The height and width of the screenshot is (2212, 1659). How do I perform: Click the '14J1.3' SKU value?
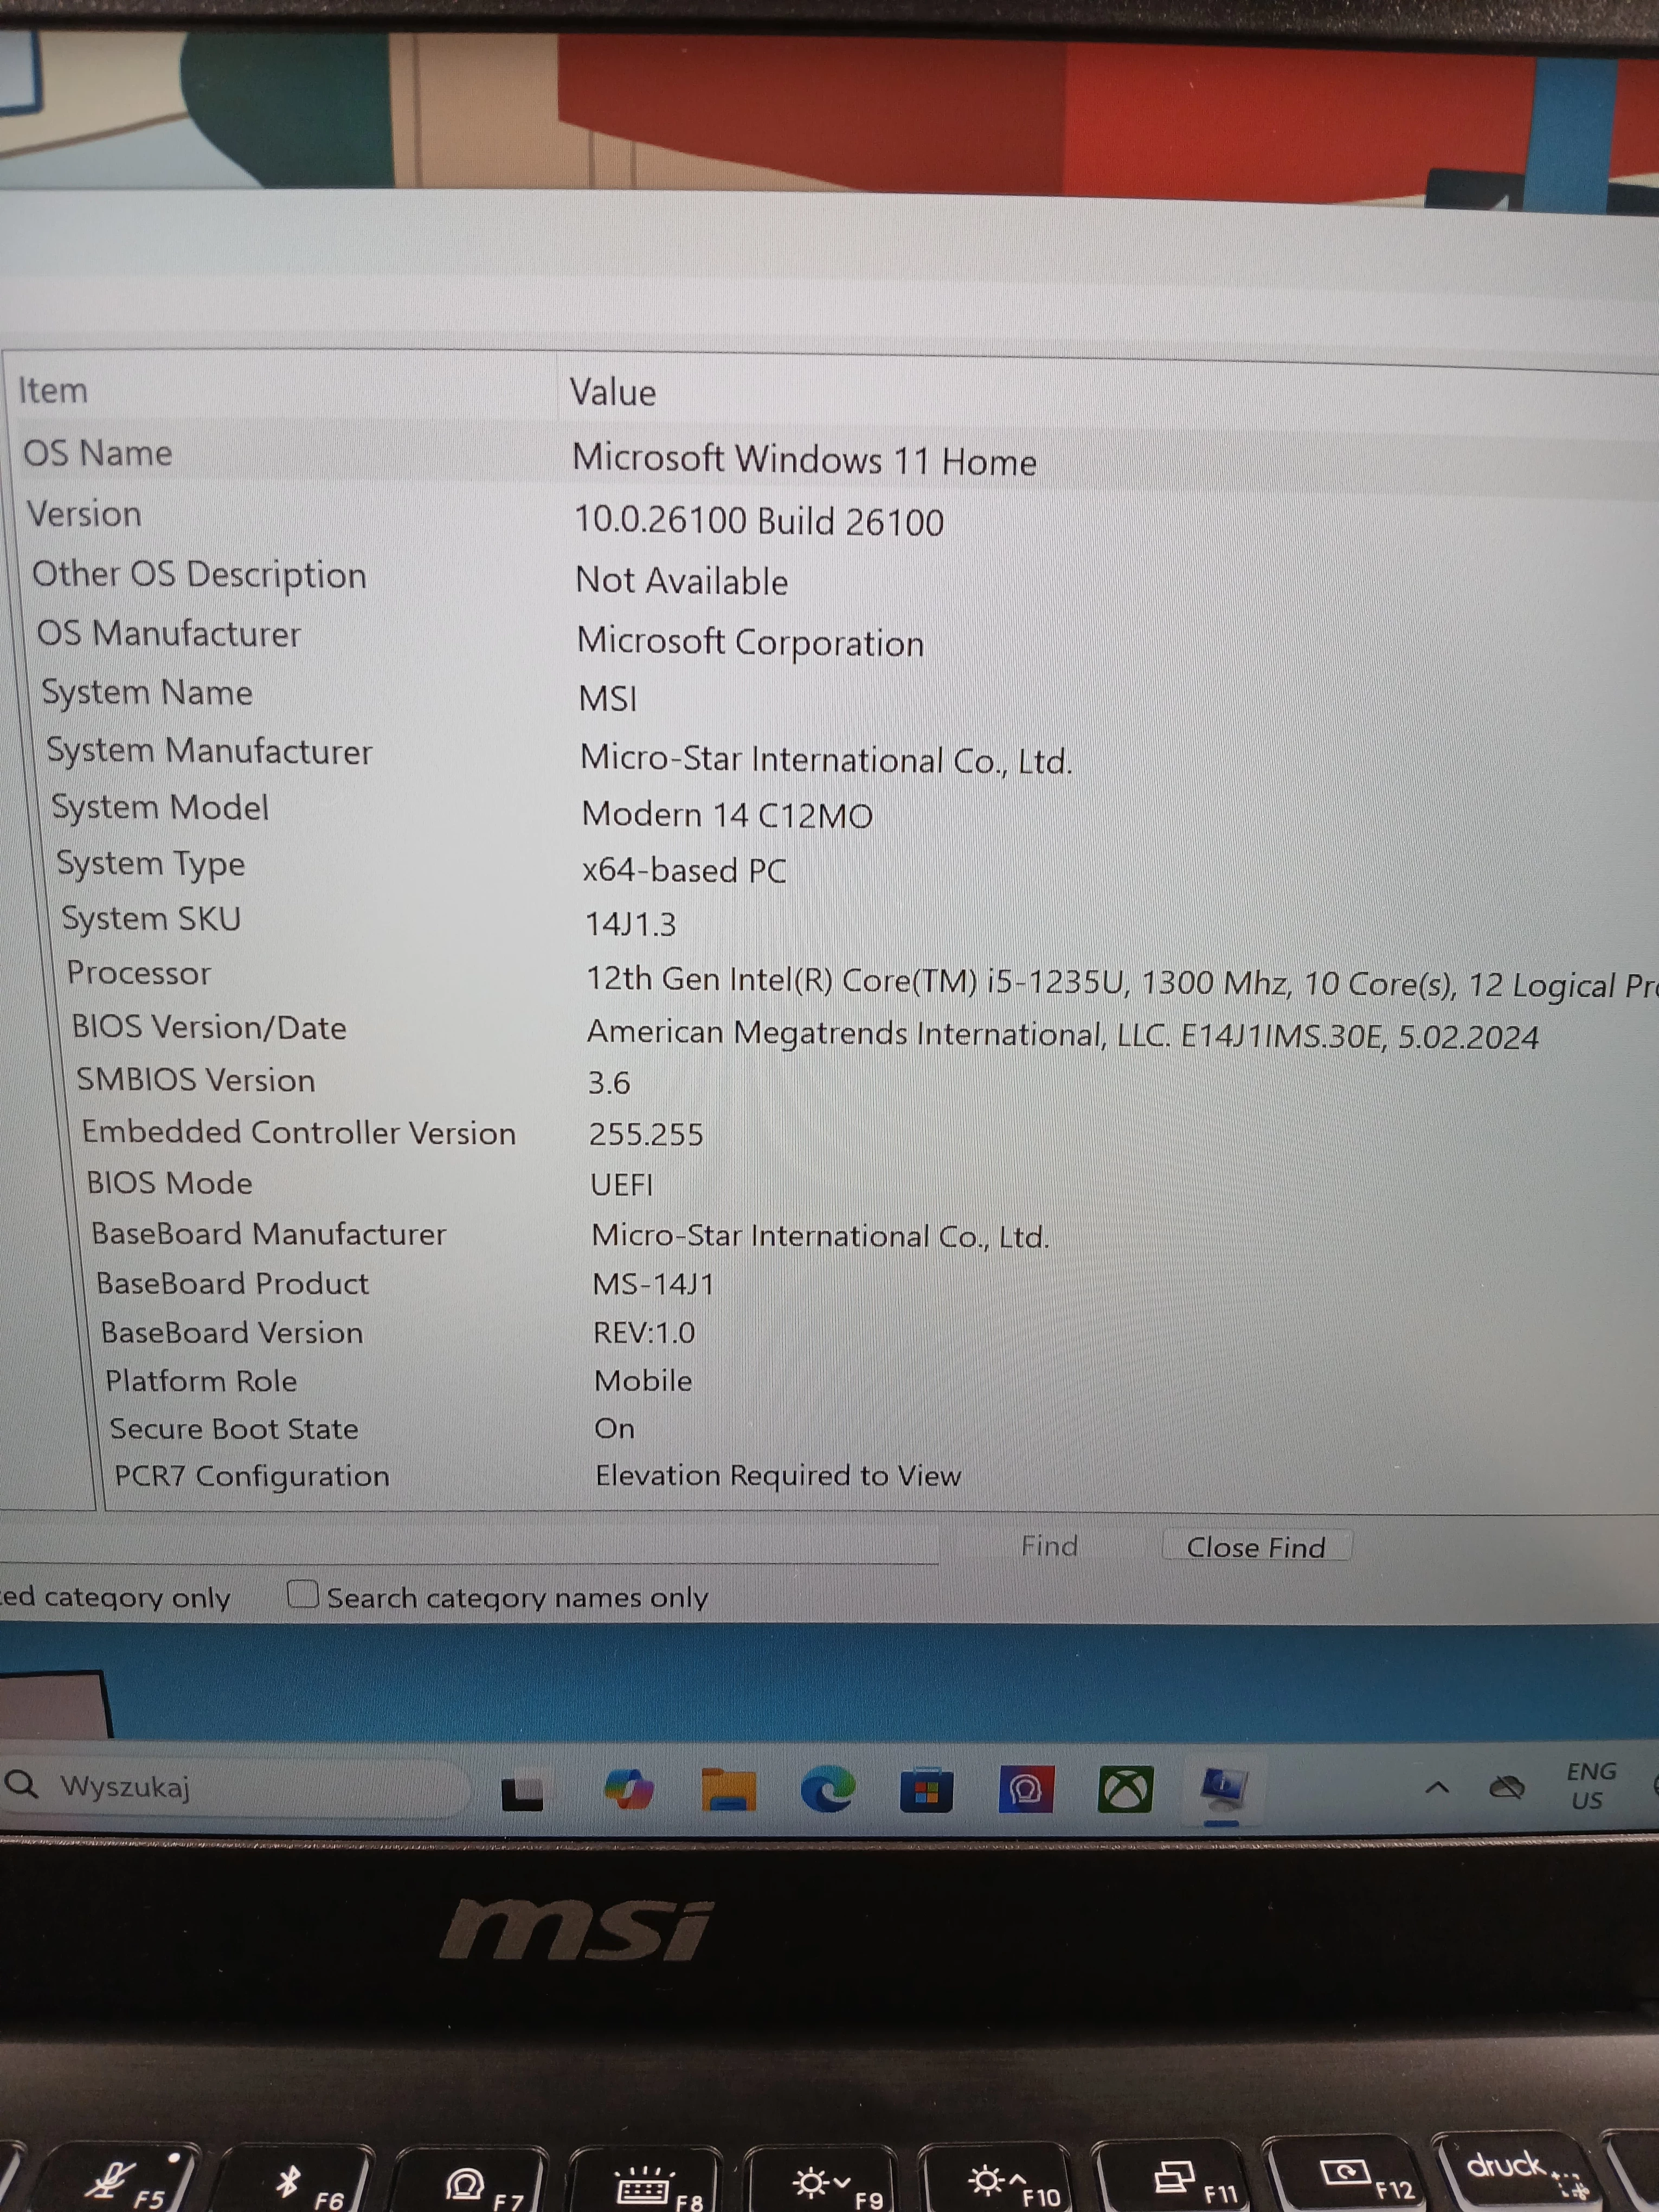[x=631, y=924]
